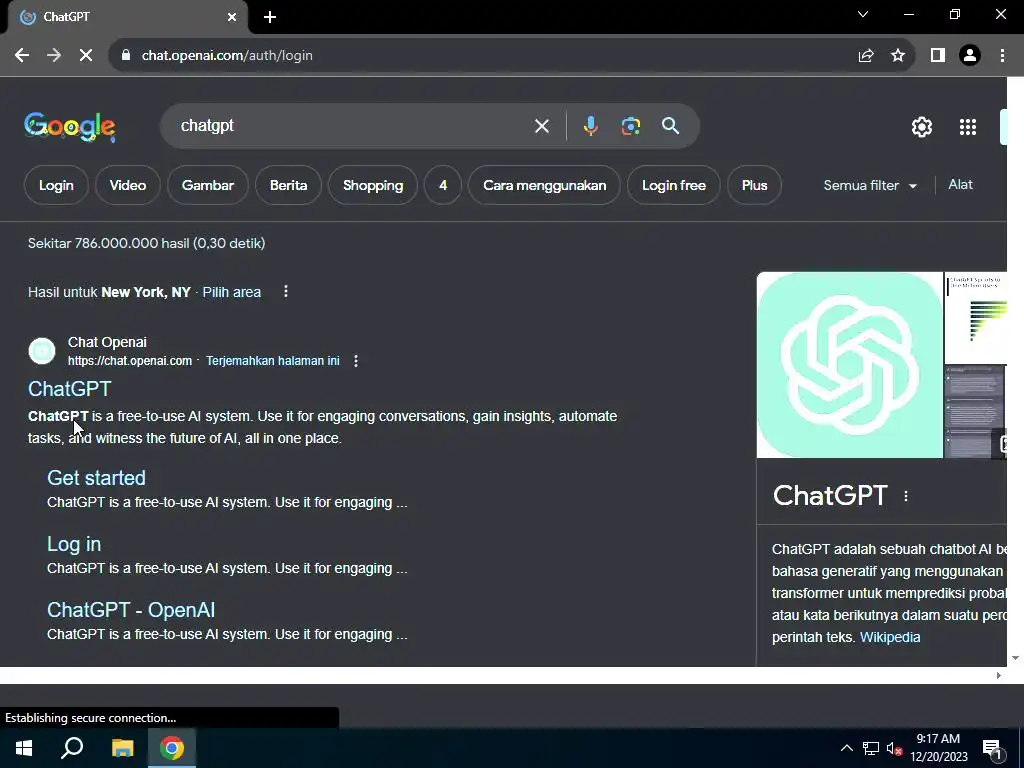This screenshot has width=1024, height=768.
Task: Select the Plus filter chip
Action: click(754, 185)
